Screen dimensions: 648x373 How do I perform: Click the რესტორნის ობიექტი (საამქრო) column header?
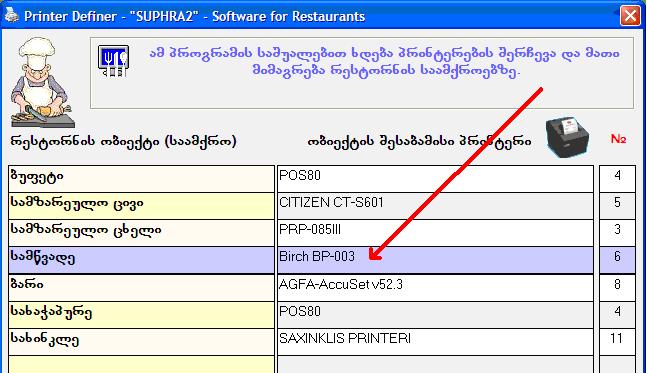pos(123,142)
